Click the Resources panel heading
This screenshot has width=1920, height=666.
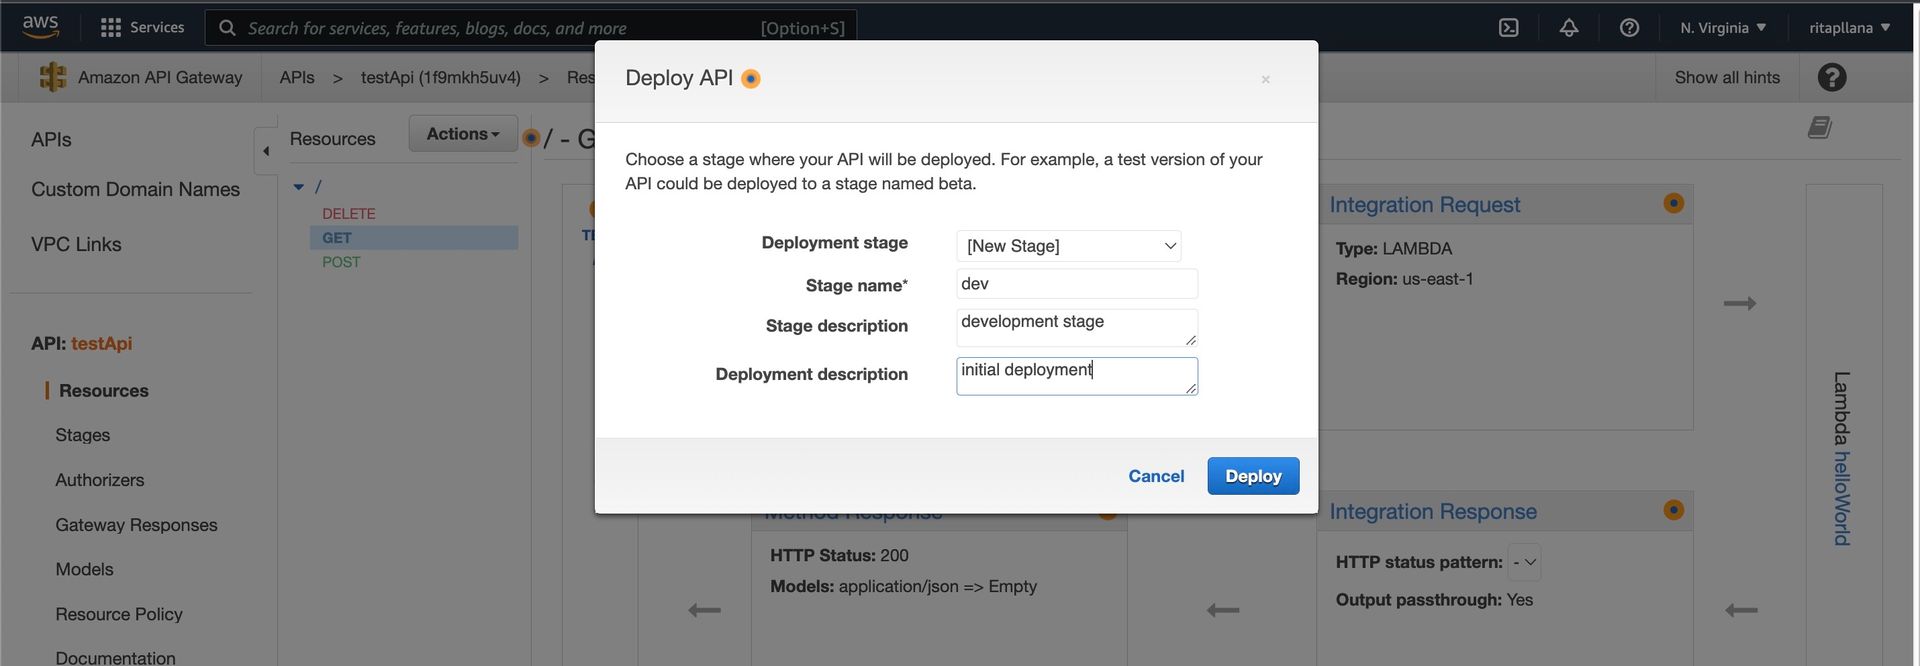pyautogui.click(x=332, y=139)
